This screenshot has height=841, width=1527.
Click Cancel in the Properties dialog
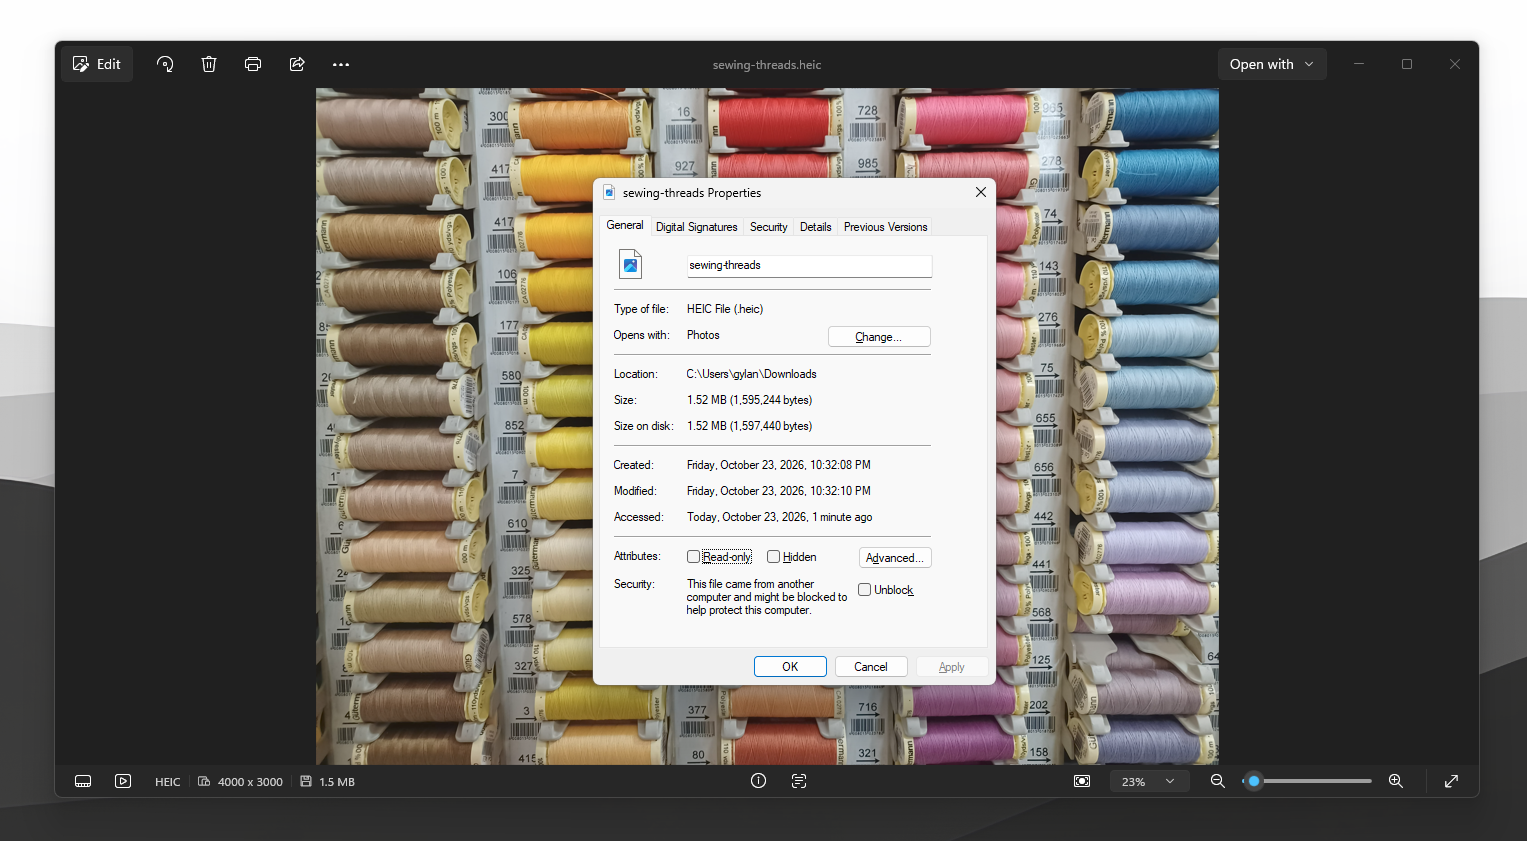(x=871, y=667)
